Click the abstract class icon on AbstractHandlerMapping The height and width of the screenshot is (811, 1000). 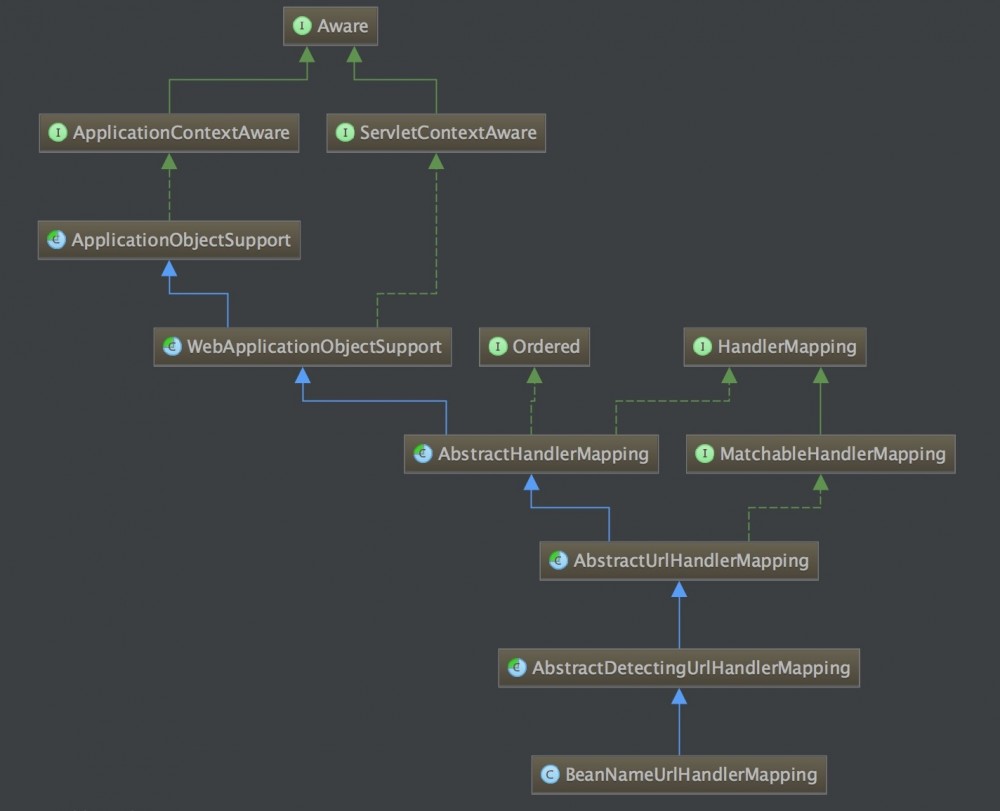[x=420, y=454]
